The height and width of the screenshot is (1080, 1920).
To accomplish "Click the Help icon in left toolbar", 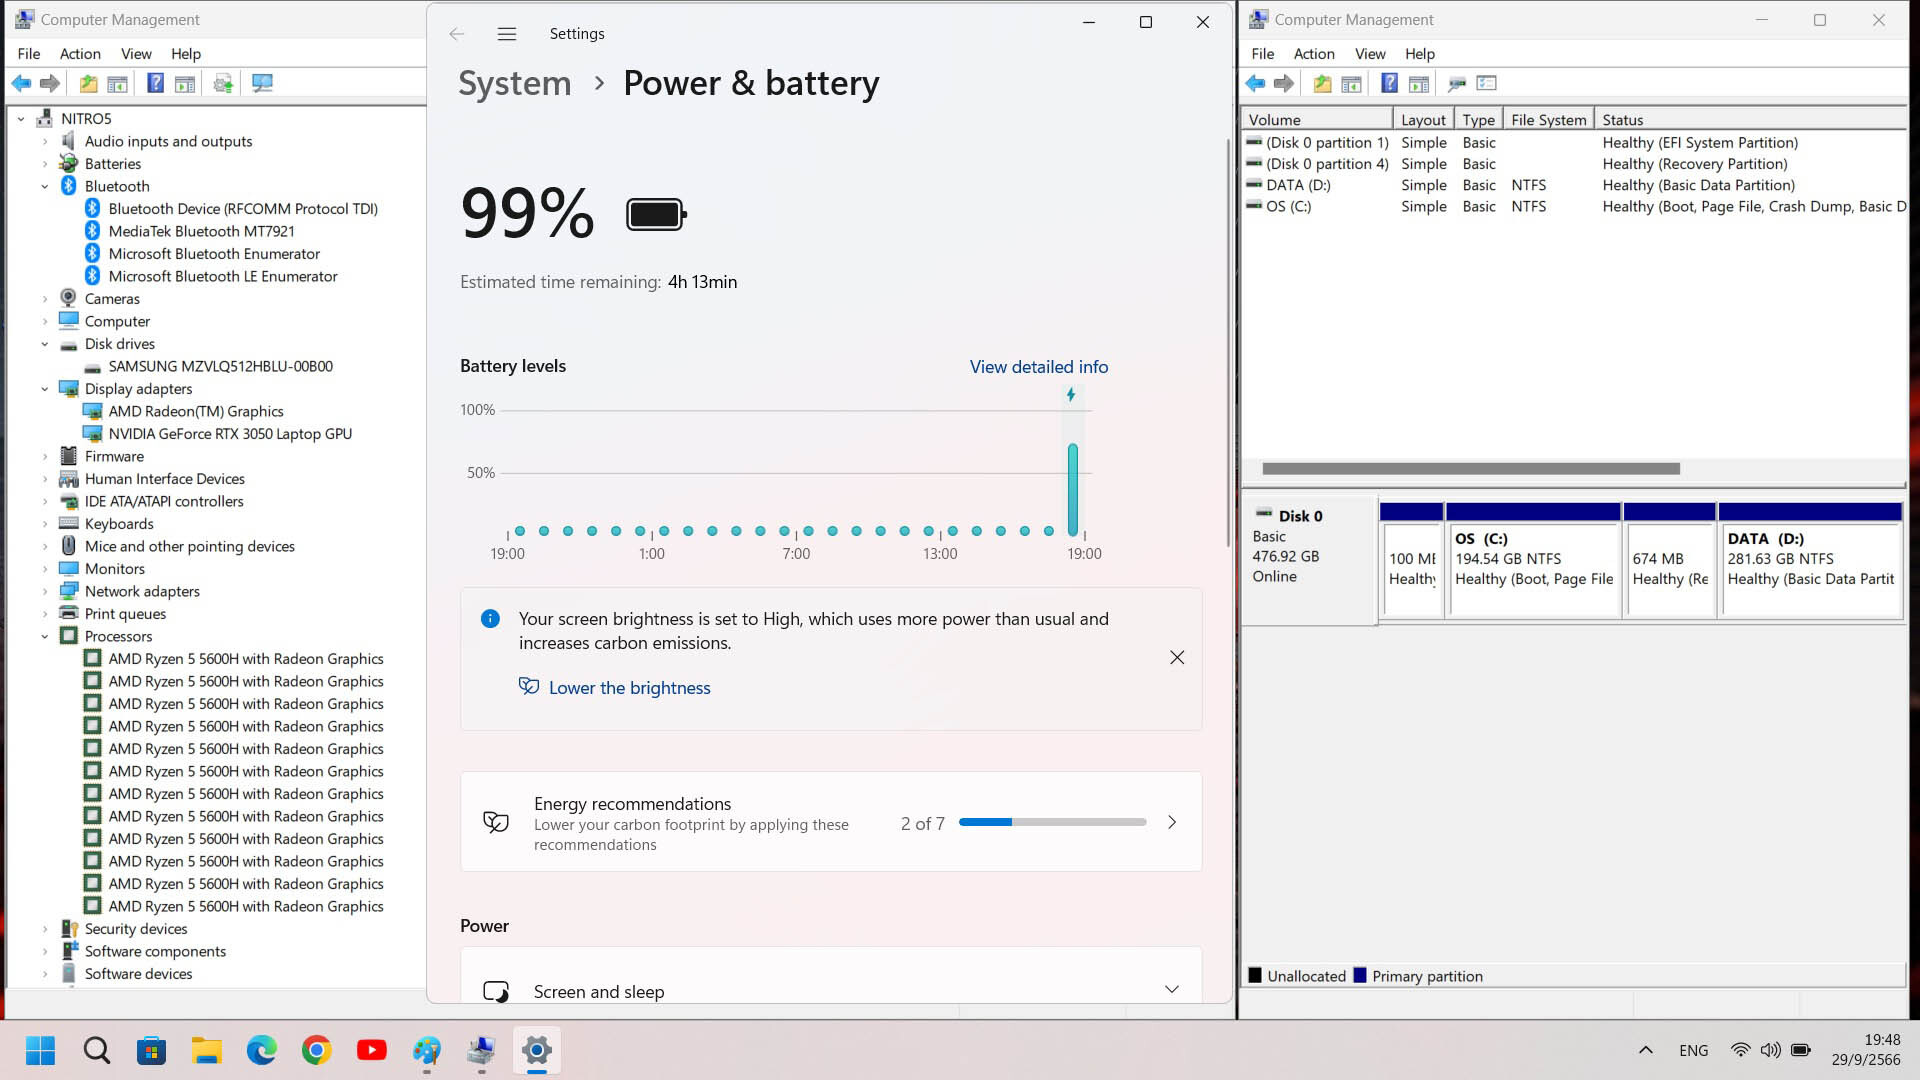I will click(155, 83).
